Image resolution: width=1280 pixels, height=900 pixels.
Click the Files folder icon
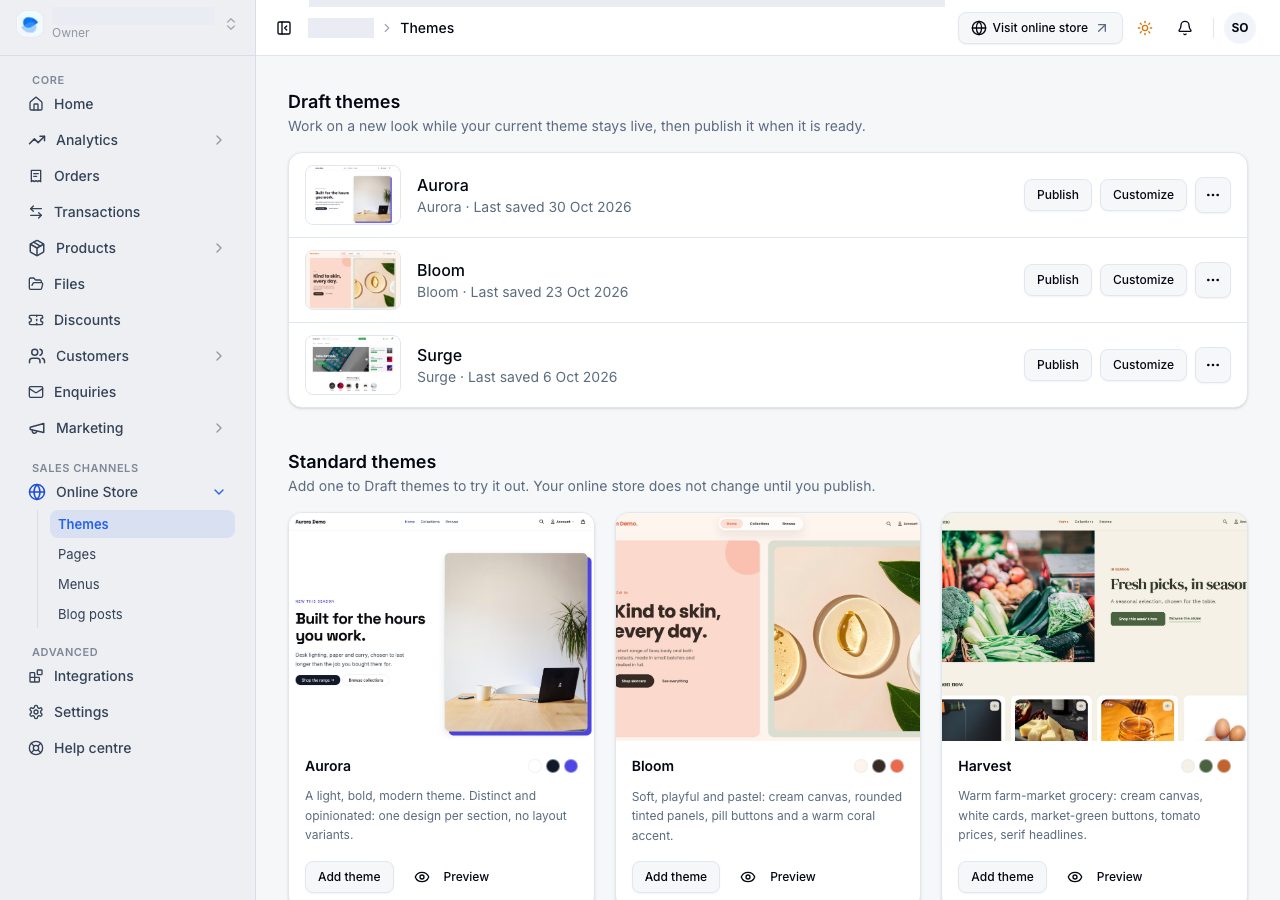(37, 284)
